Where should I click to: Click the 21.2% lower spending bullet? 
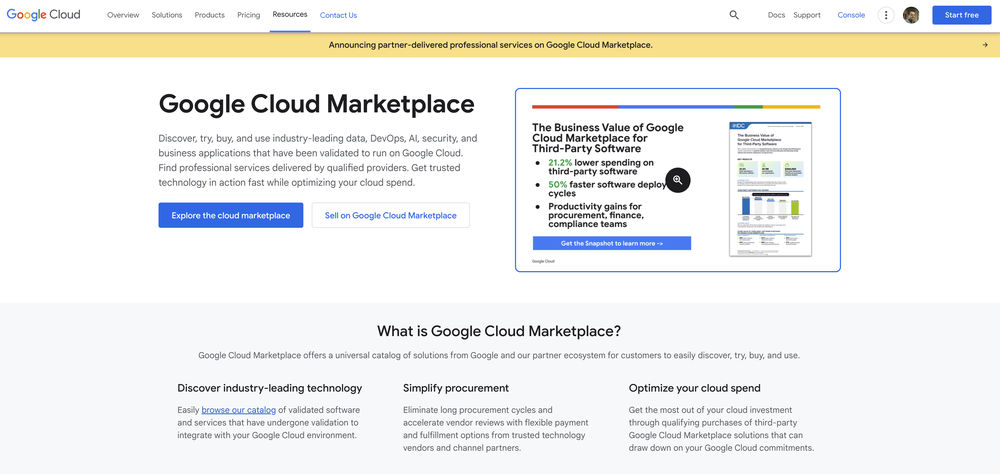601,167
